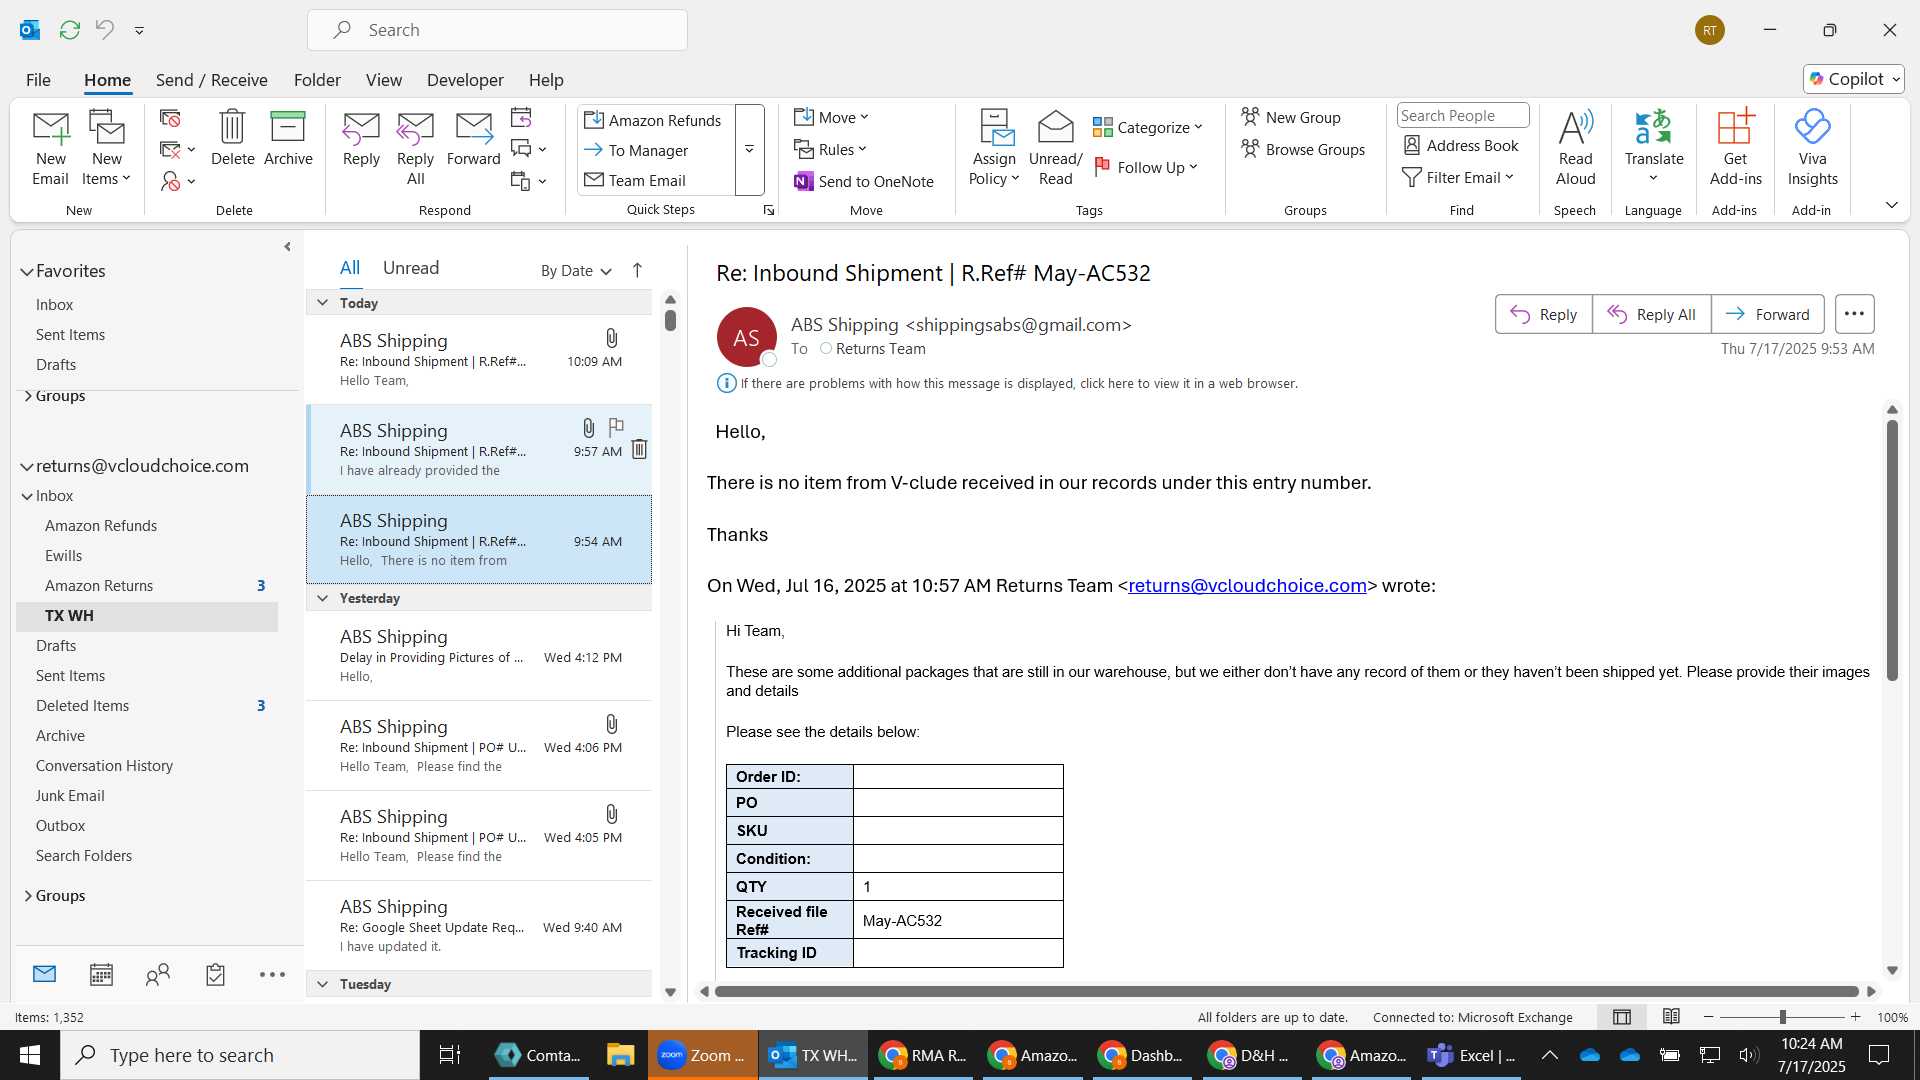Open the Zoom taskbar app
Viewport: 1920px width, 1080px height.
[702, 1055]
